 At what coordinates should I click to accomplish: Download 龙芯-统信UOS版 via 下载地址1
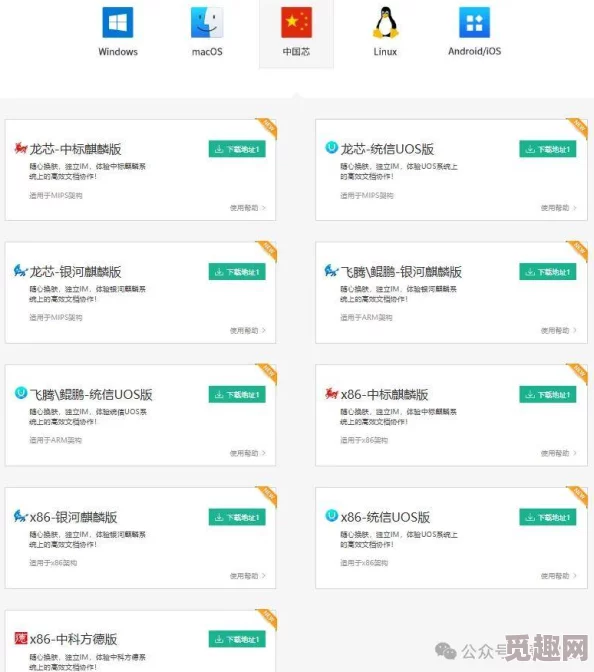tap(548, 149)
